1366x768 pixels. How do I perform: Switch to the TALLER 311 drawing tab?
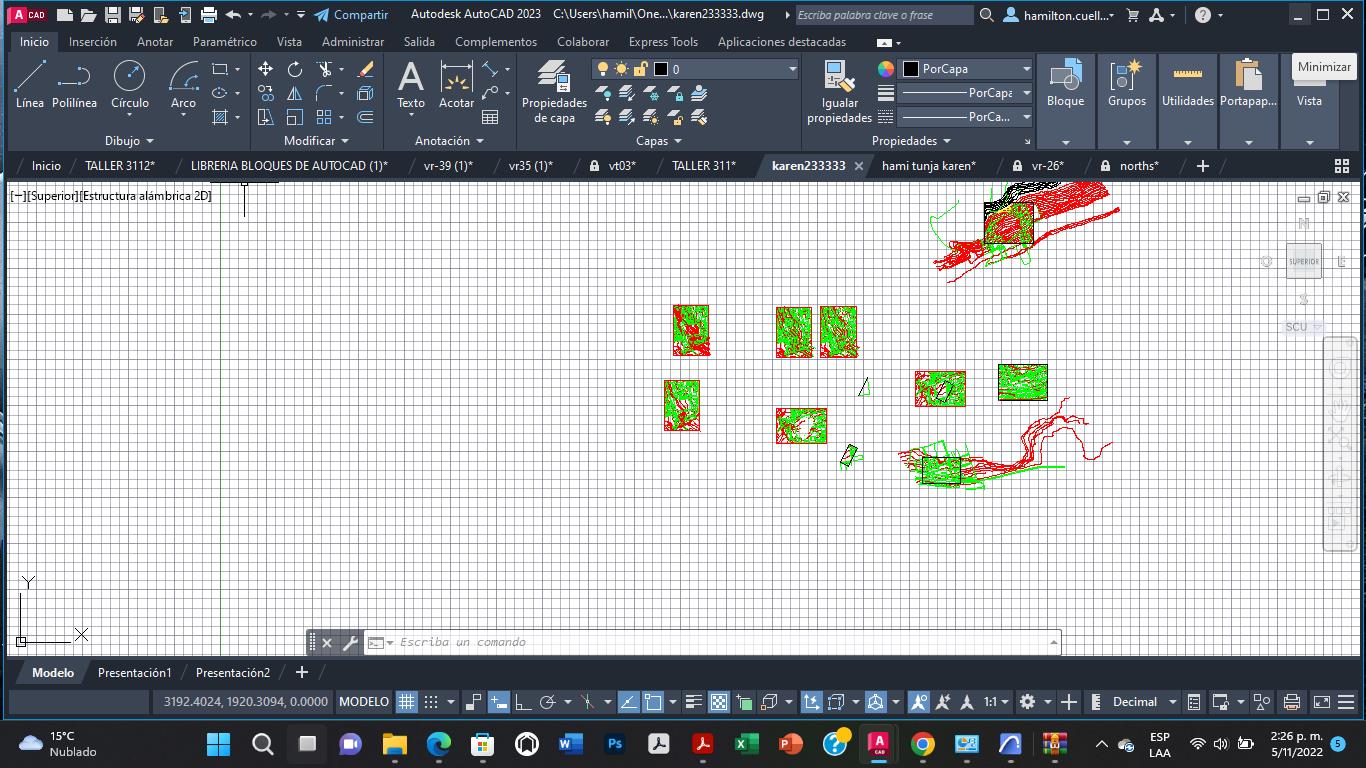[703, 166]
